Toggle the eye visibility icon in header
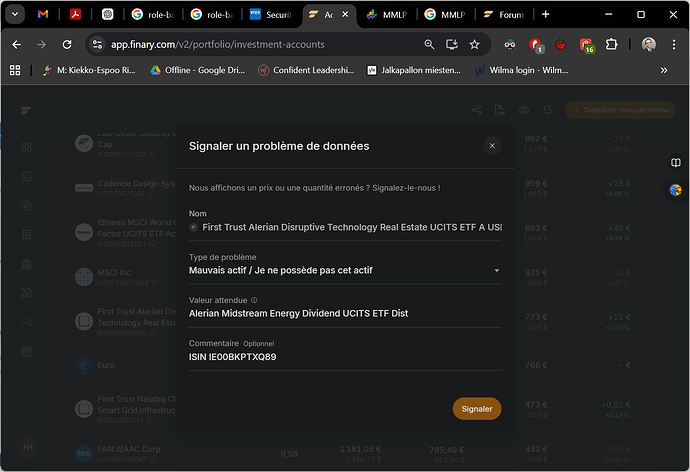Screen dimensions: 690x472 point(524,110)
